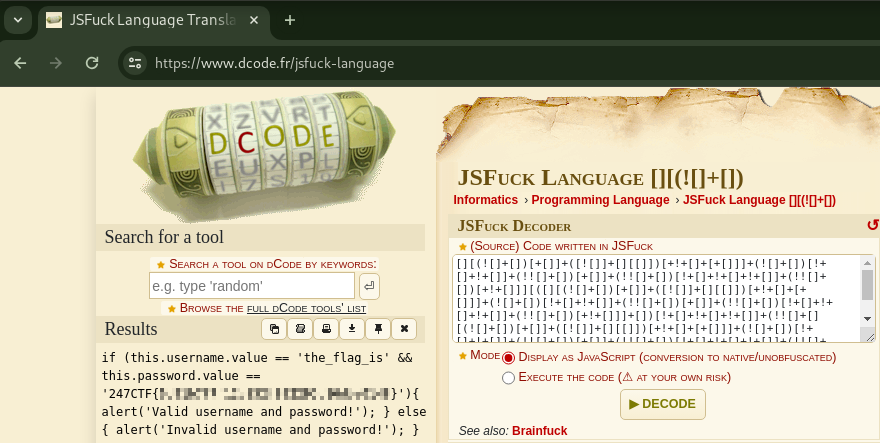The width and height of the screenshot is (880, 443).
Task: Pin the results panel
Action: coord(378,329)
